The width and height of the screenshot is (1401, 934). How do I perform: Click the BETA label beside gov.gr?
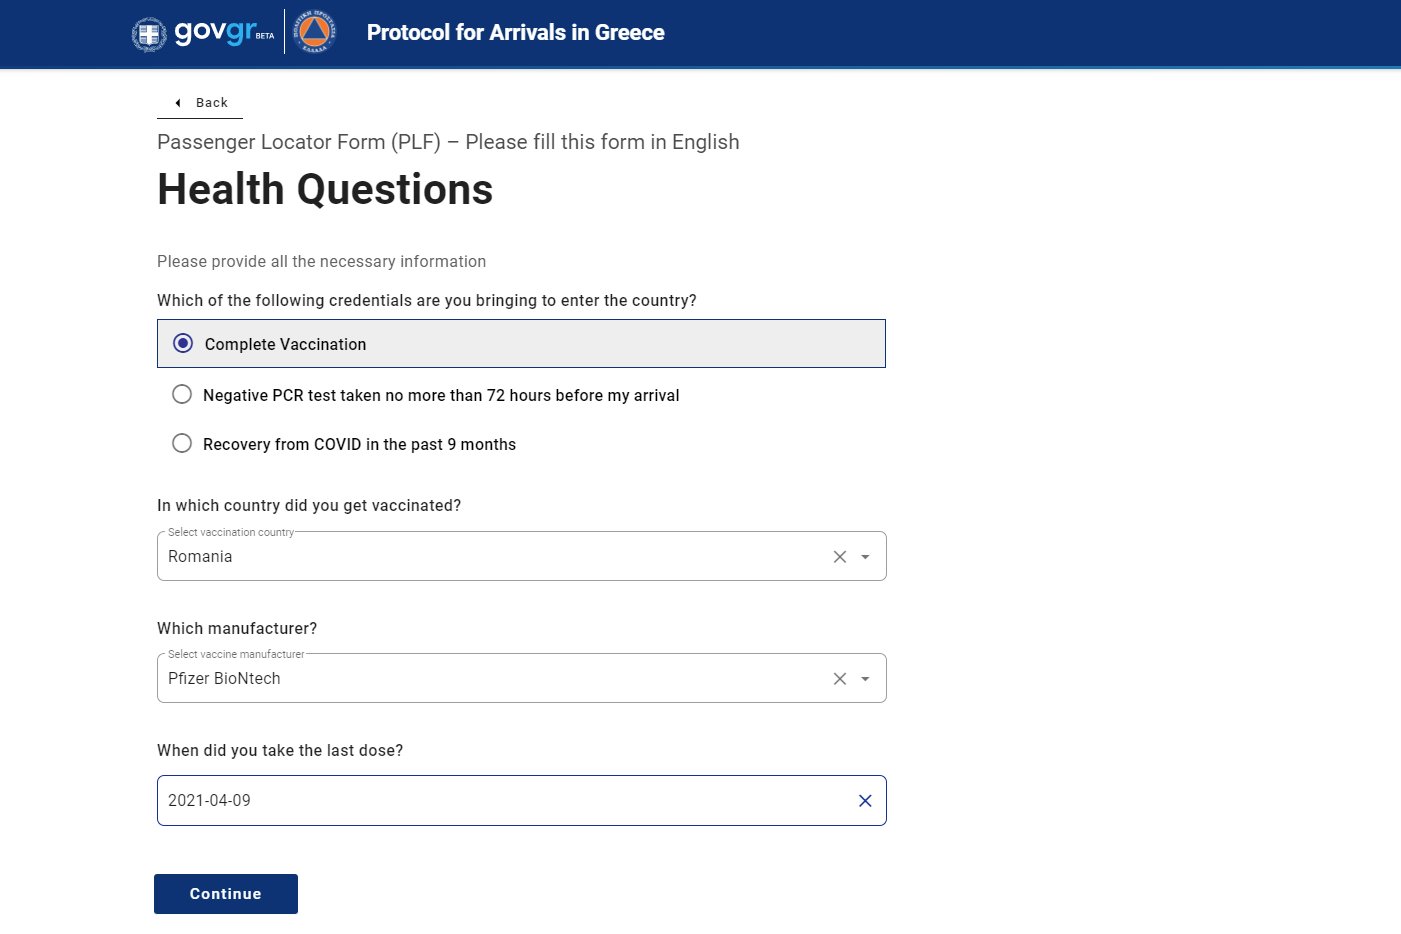265,36
